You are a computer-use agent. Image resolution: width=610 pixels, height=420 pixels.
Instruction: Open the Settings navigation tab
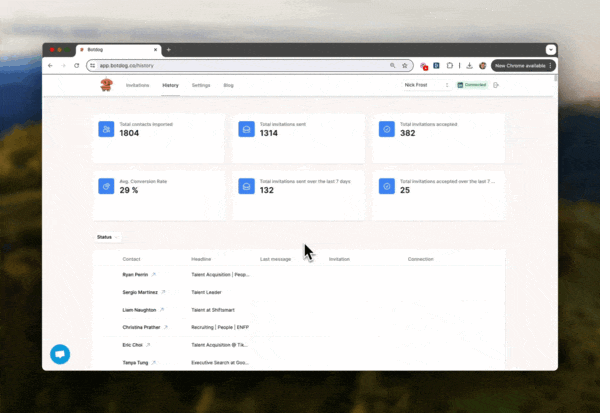(x=201, y=85)
